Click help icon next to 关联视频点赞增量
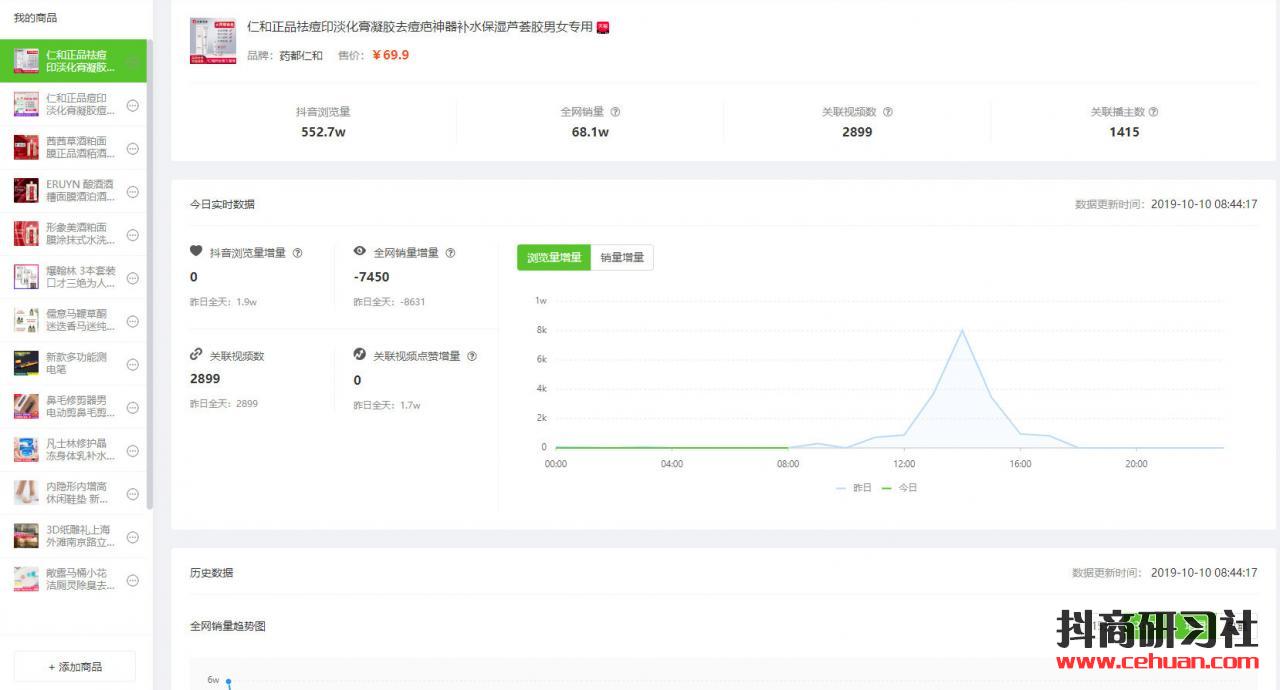Screen dimensions: 1280x690 tap(472, 356)
